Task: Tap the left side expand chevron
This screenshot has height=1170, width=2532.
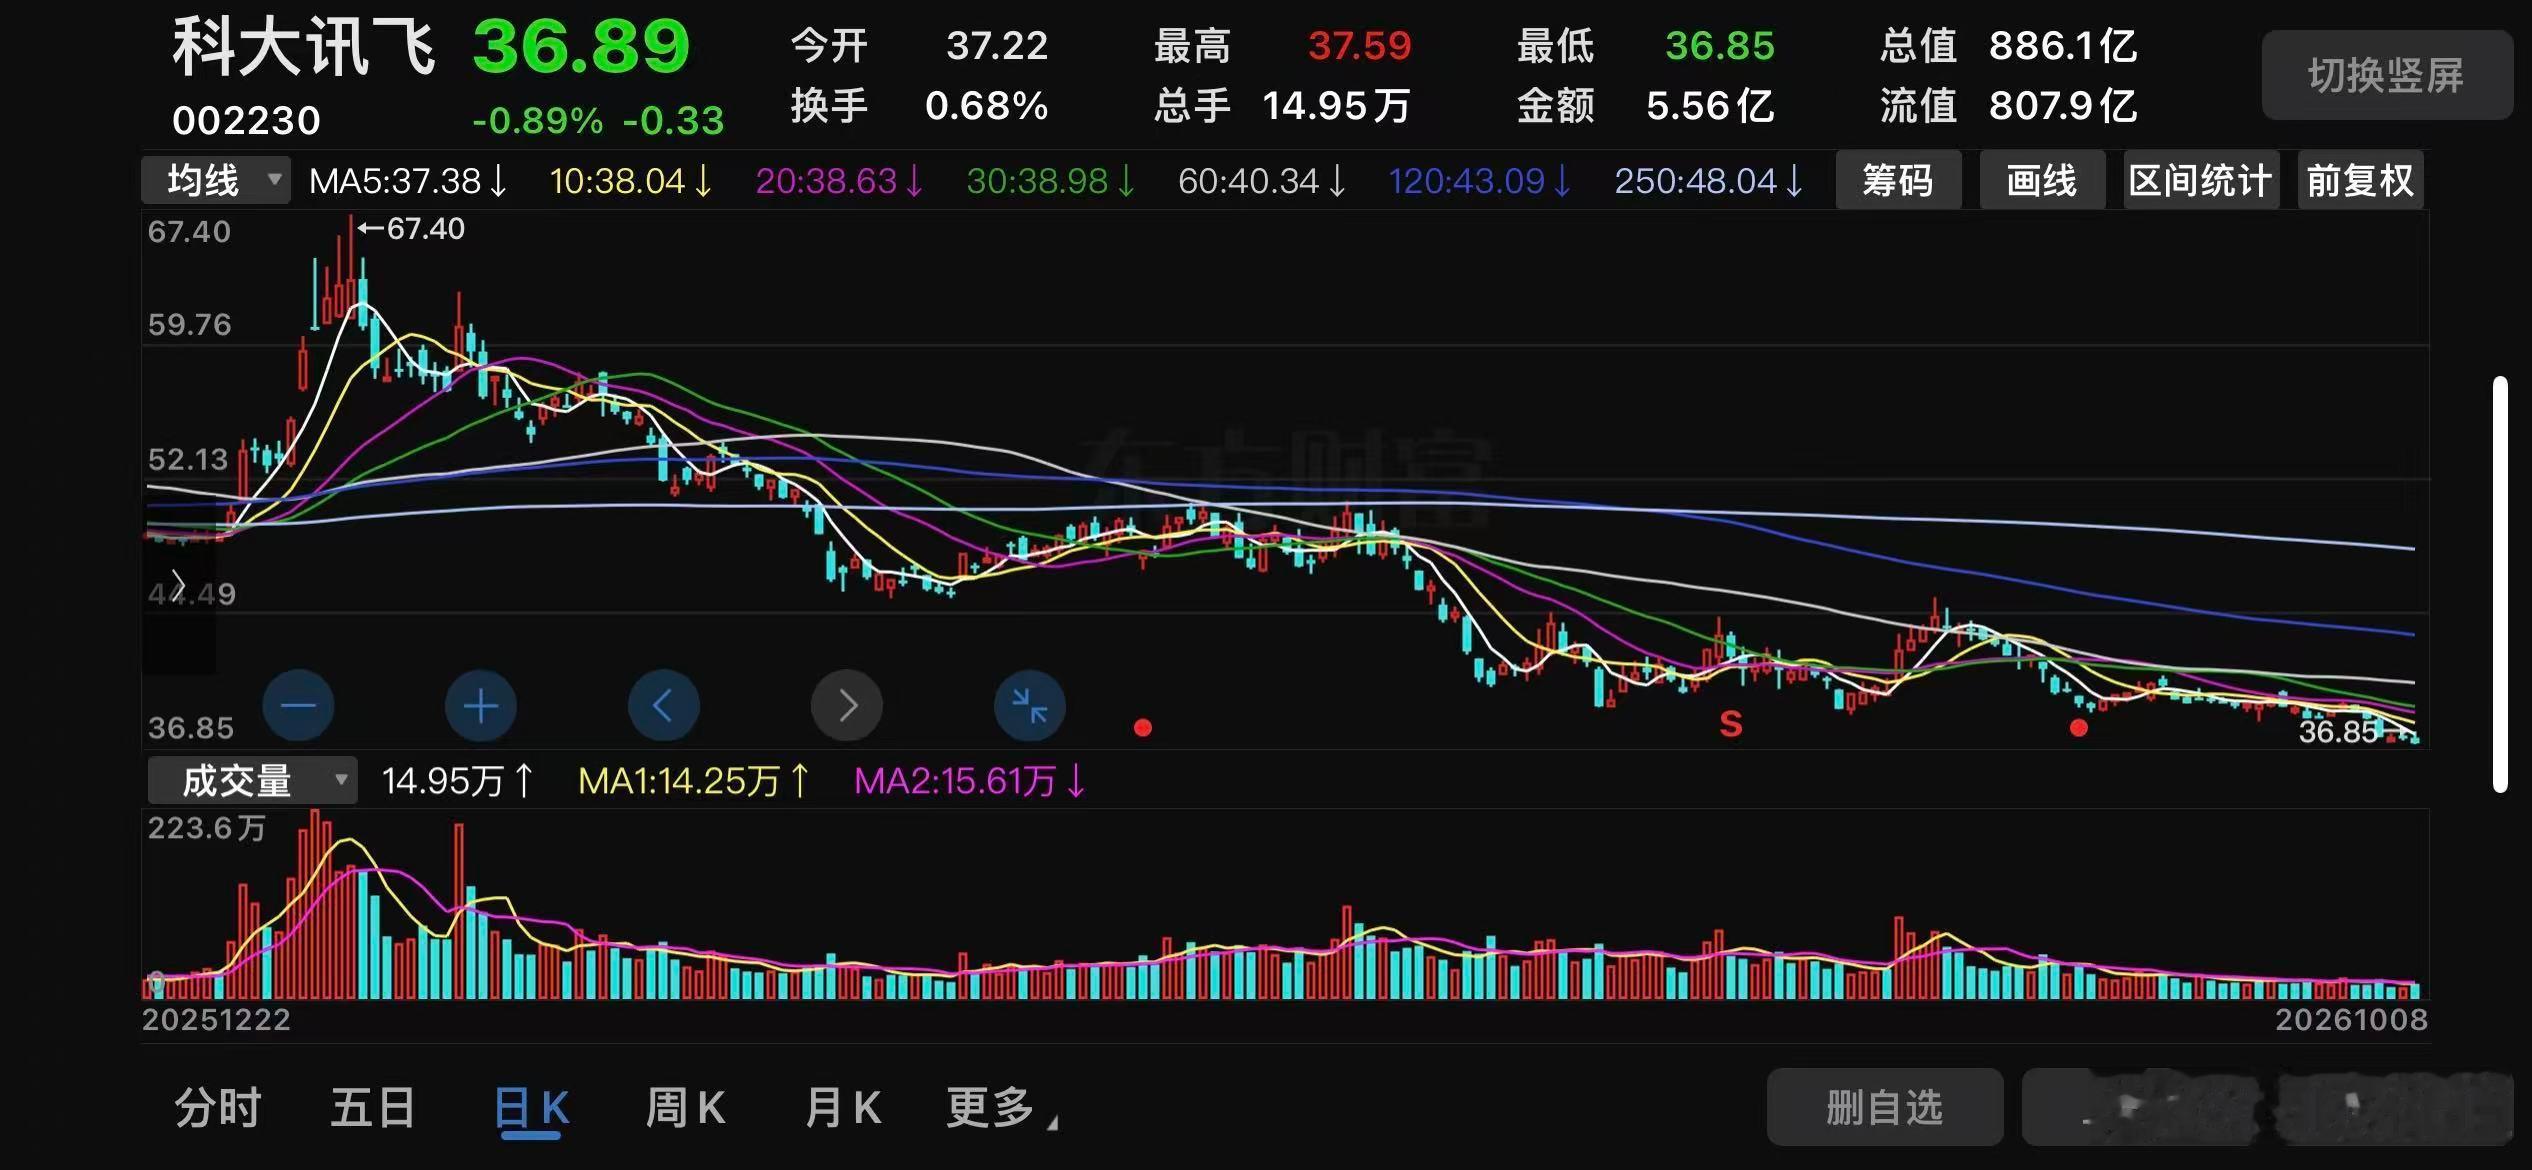Action: [x=179, y=584]
